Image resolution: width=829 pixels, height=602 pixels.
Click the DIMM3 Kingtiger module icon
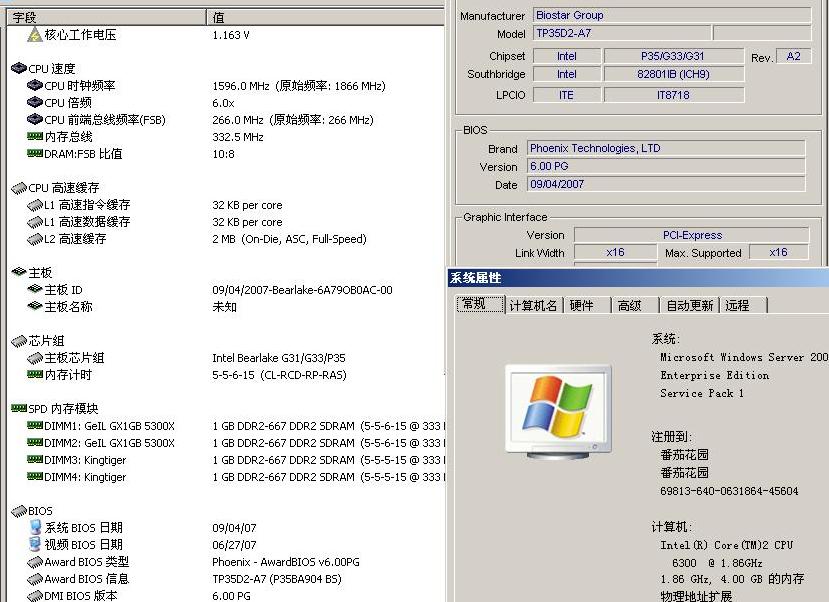[x=35, y=459]
